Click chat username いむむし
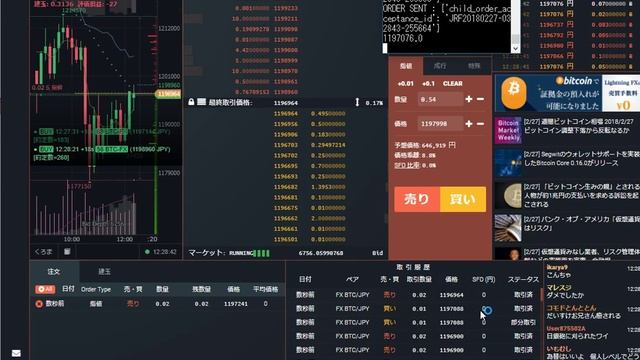 pyautogui.click(x=559, y=349)
